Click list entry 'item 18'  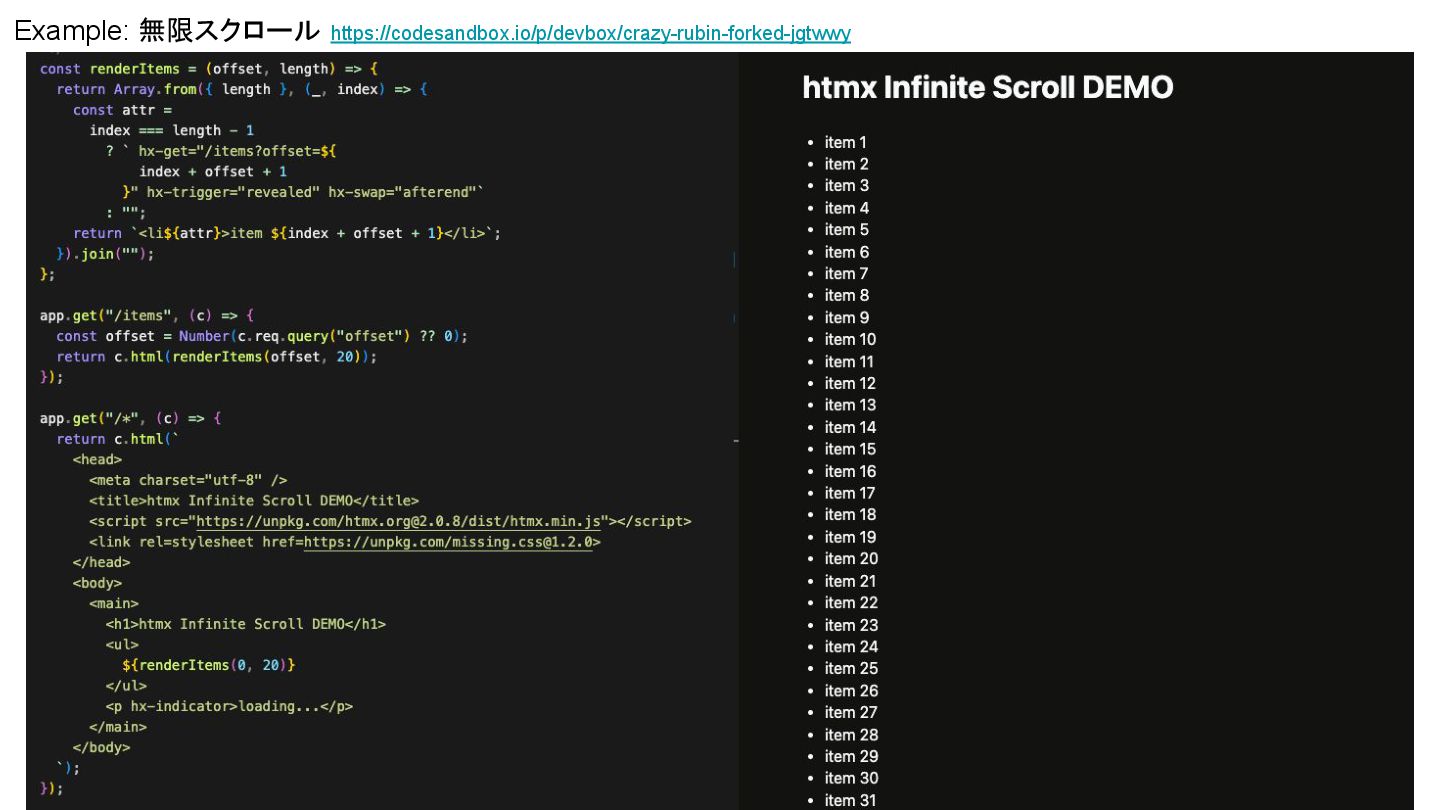point(850,515)
